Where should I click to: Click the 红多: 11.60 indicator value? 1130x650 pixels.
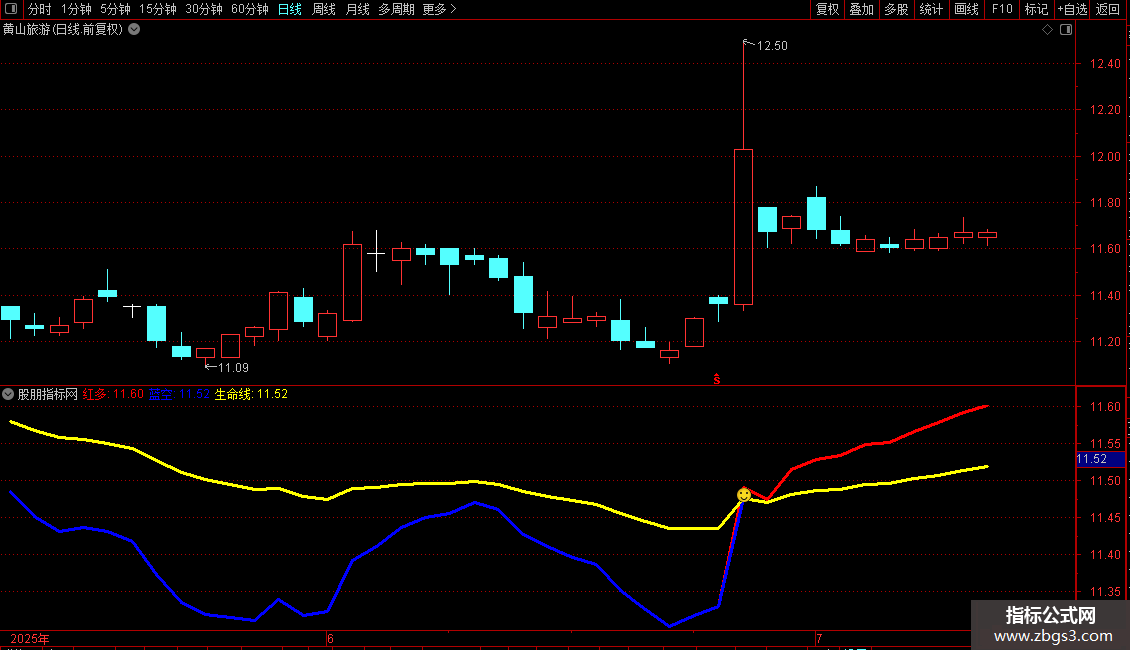[x=113, y=394]
